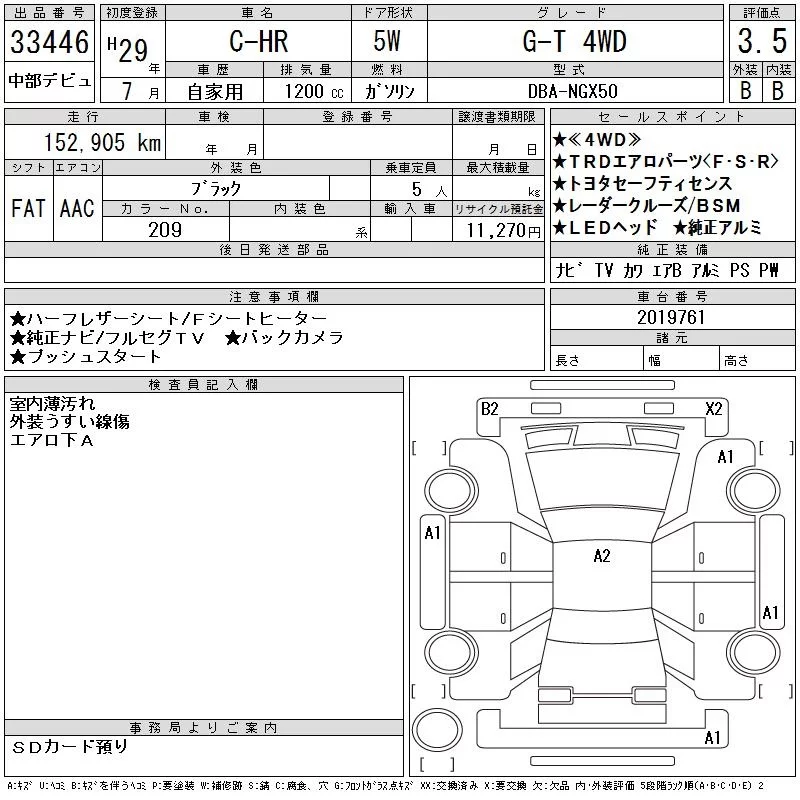This screenshot has height=800, width=800.
Task: Select the FAT shift value
Action: coord(28,208)
